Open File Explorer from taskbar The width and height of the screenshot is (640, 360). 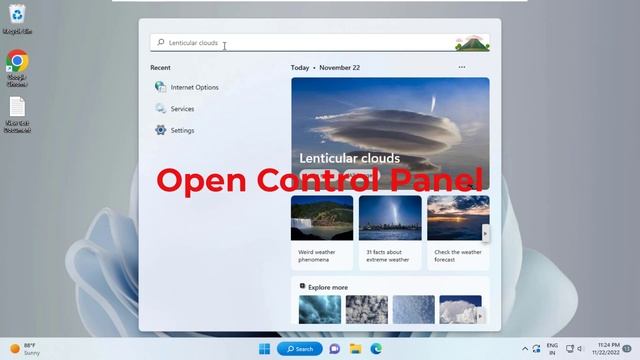tap(356, 349)
